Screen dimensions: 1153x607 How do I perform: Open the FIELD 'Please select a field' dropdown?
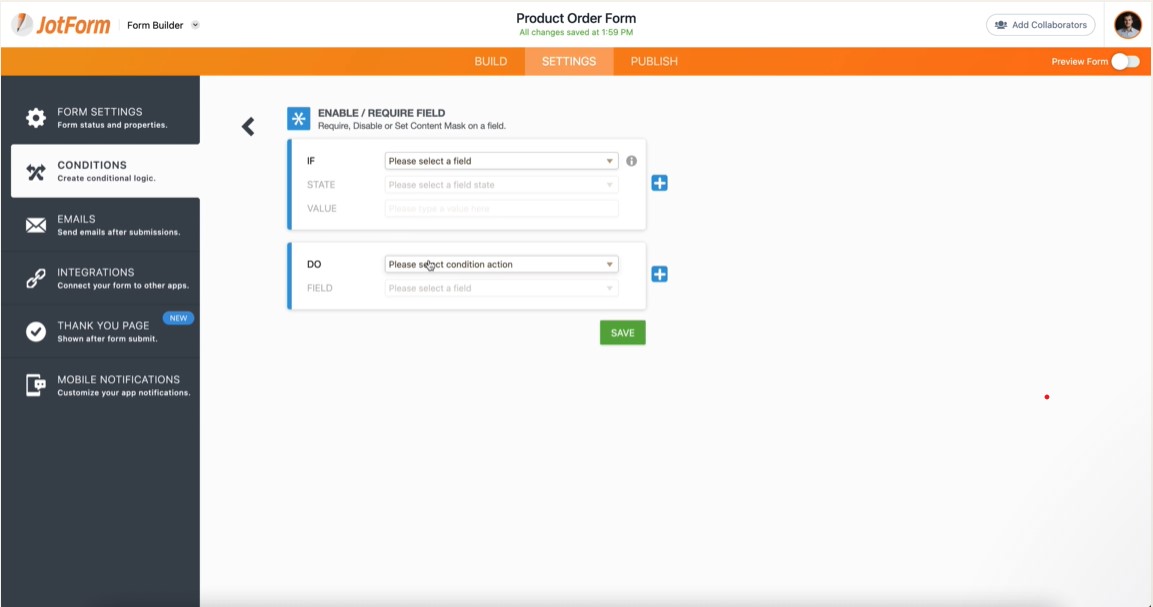[x=501, y=288]
